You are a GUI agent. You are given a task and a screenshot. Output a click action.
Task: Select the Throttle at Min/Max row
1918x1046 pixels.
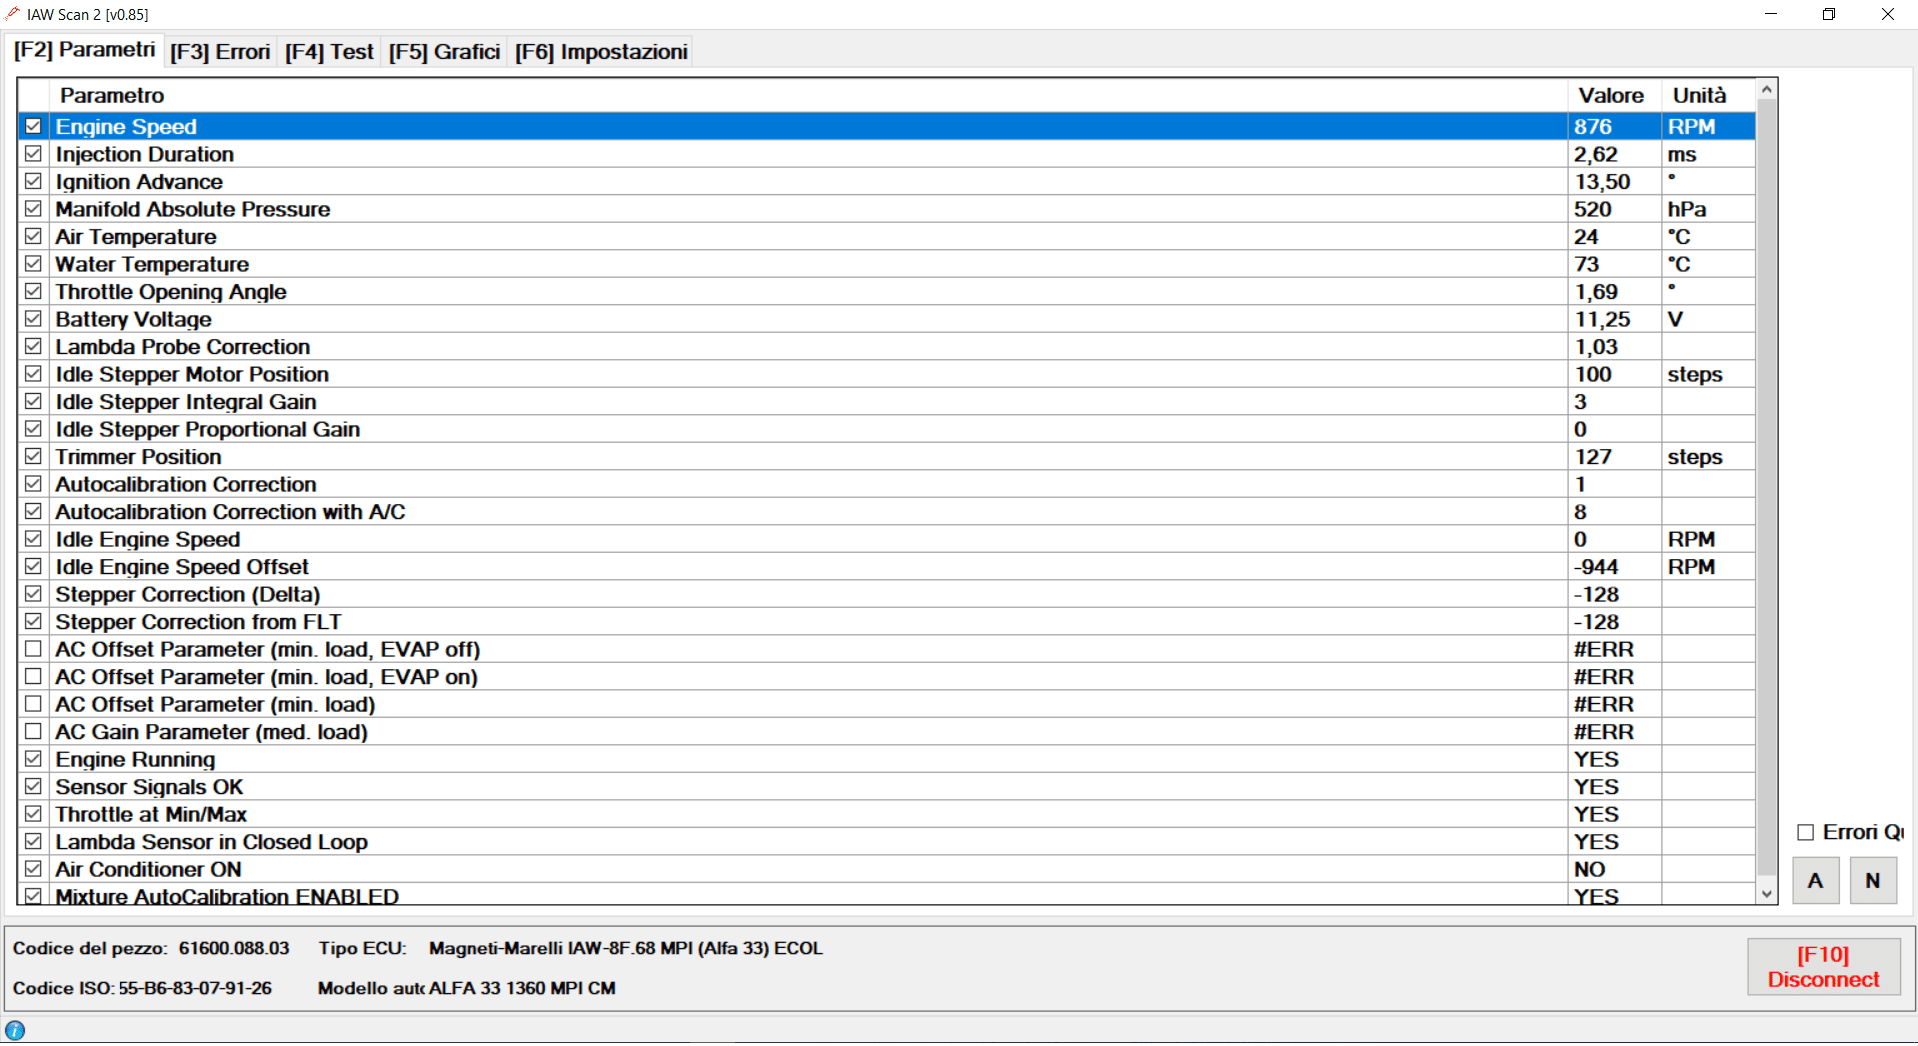(886, 814)
